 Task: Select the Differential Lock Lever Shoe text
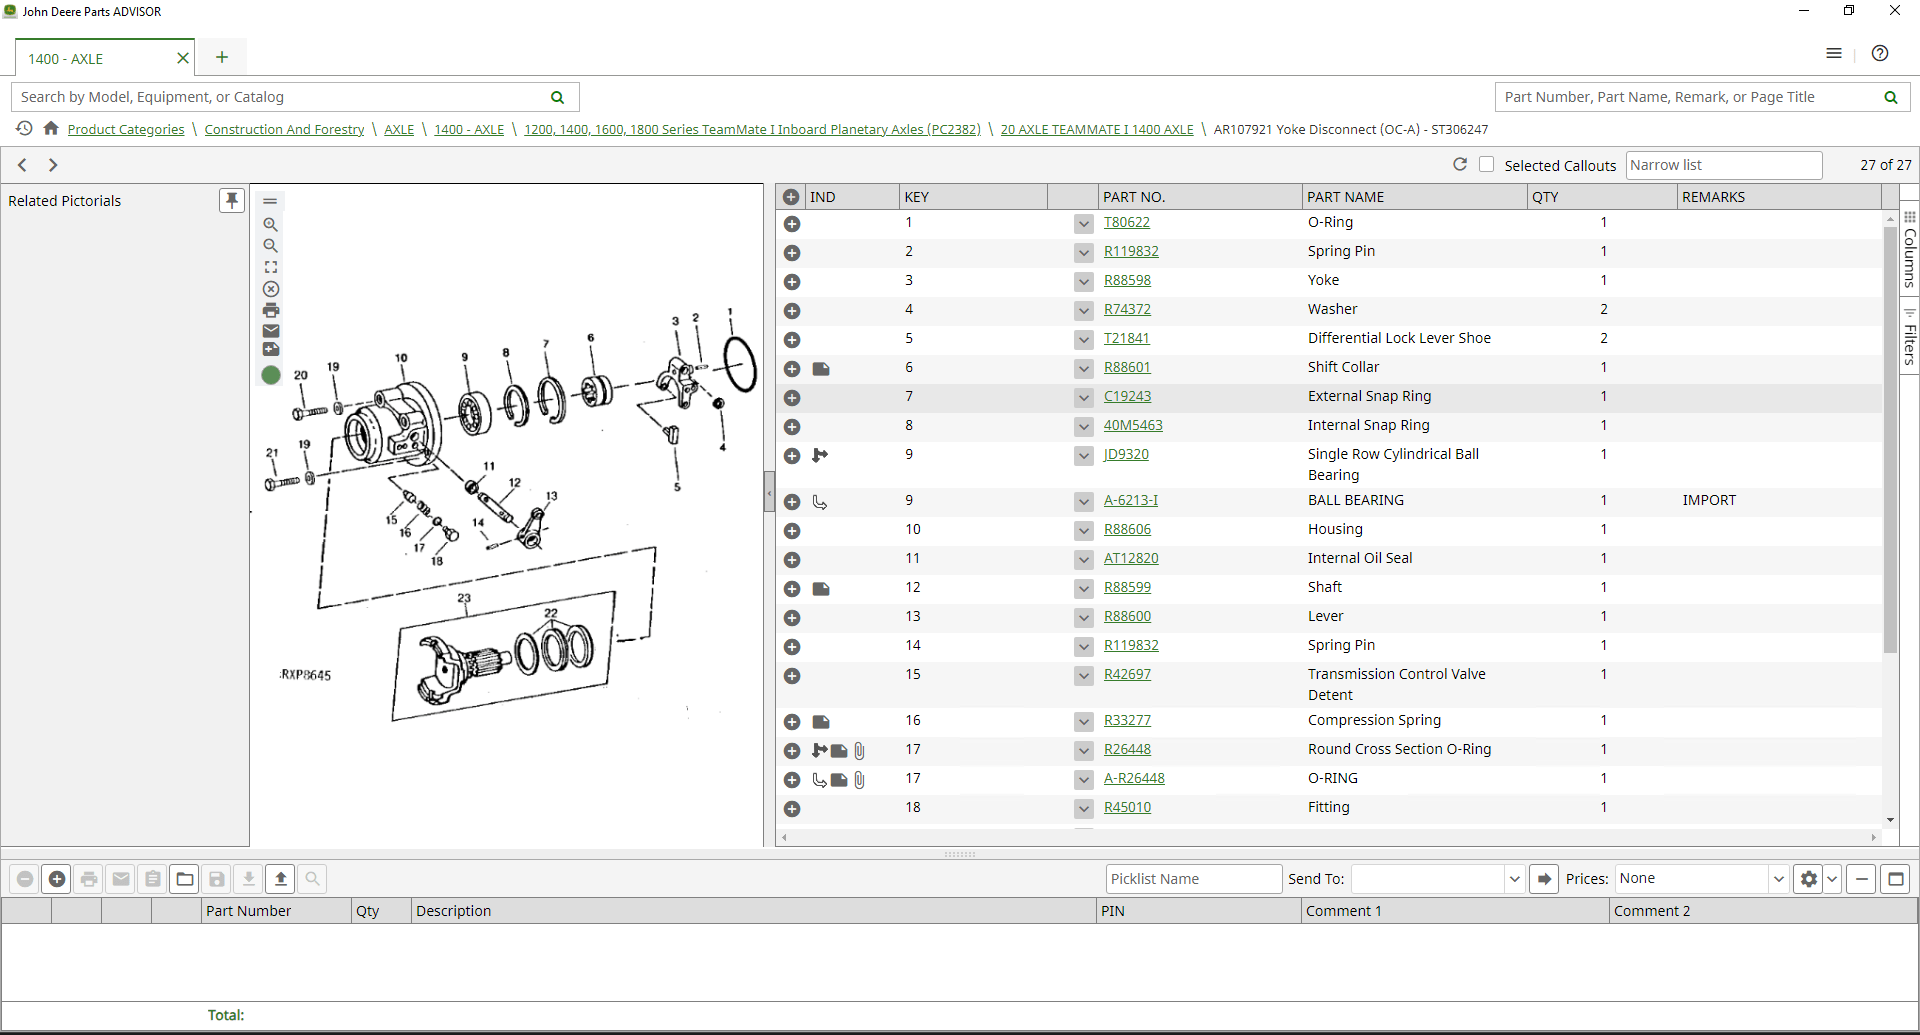(x=1399, y=339)
